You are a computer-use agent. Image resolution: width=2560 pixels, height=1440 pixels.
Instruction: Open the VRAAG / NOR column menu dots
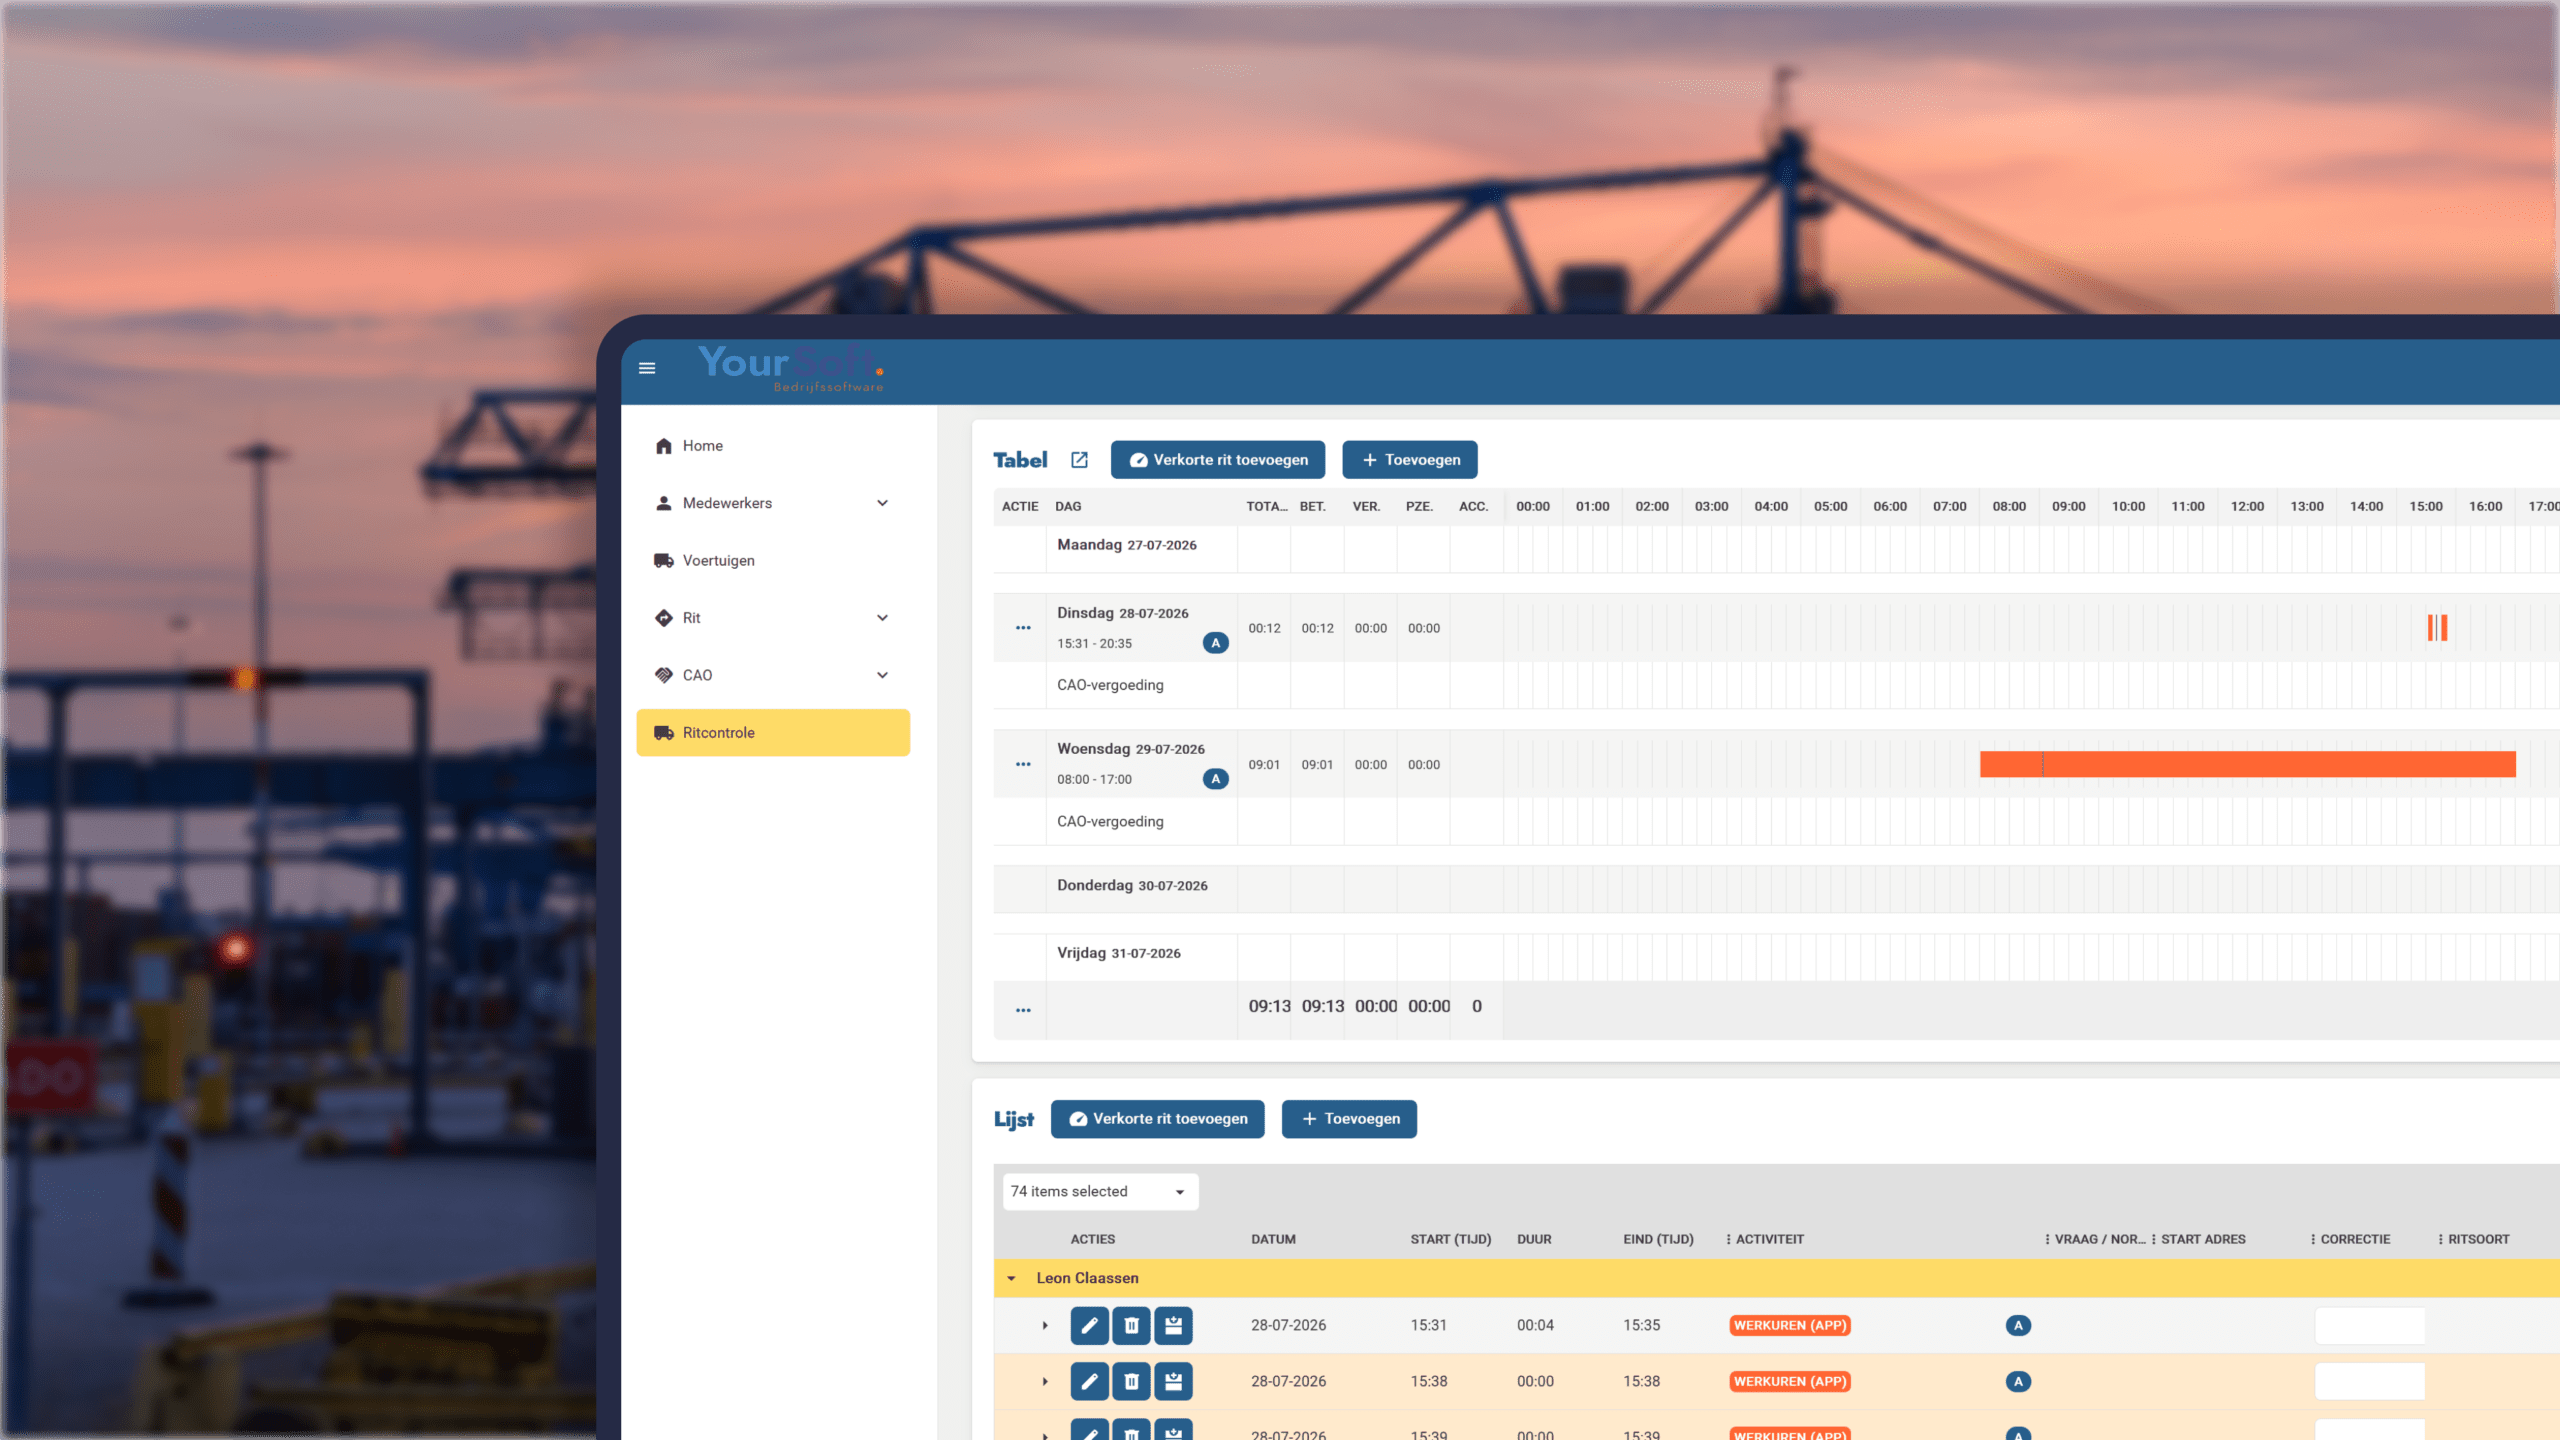click(2047, 1240)
